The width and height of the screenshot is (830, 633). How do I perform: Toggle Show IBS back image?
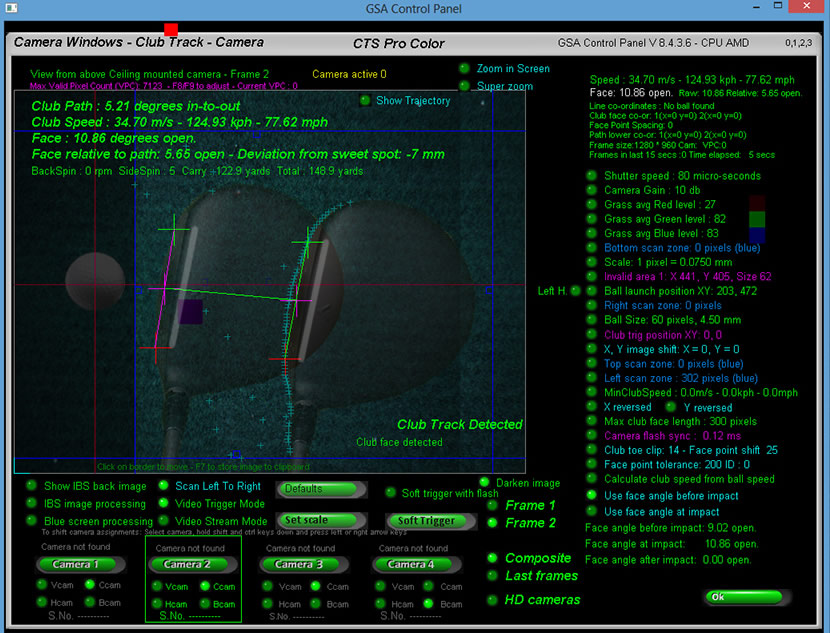(31, 485)
